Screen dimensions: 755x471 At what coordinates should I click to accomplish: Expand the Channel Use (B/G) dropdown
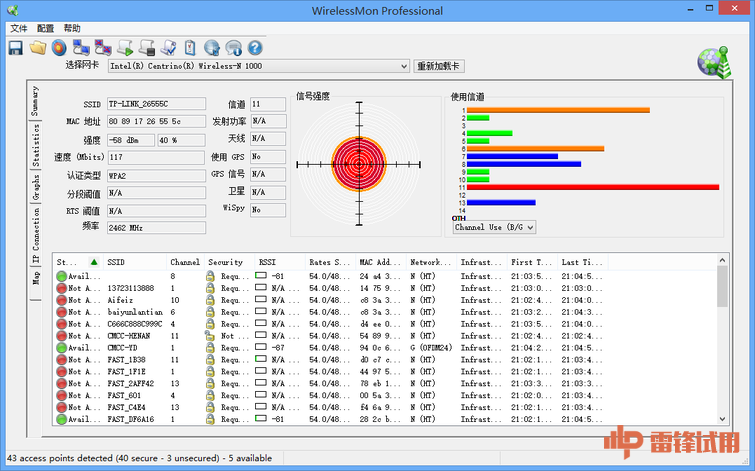pyautogui.click(x=495, y=227)
